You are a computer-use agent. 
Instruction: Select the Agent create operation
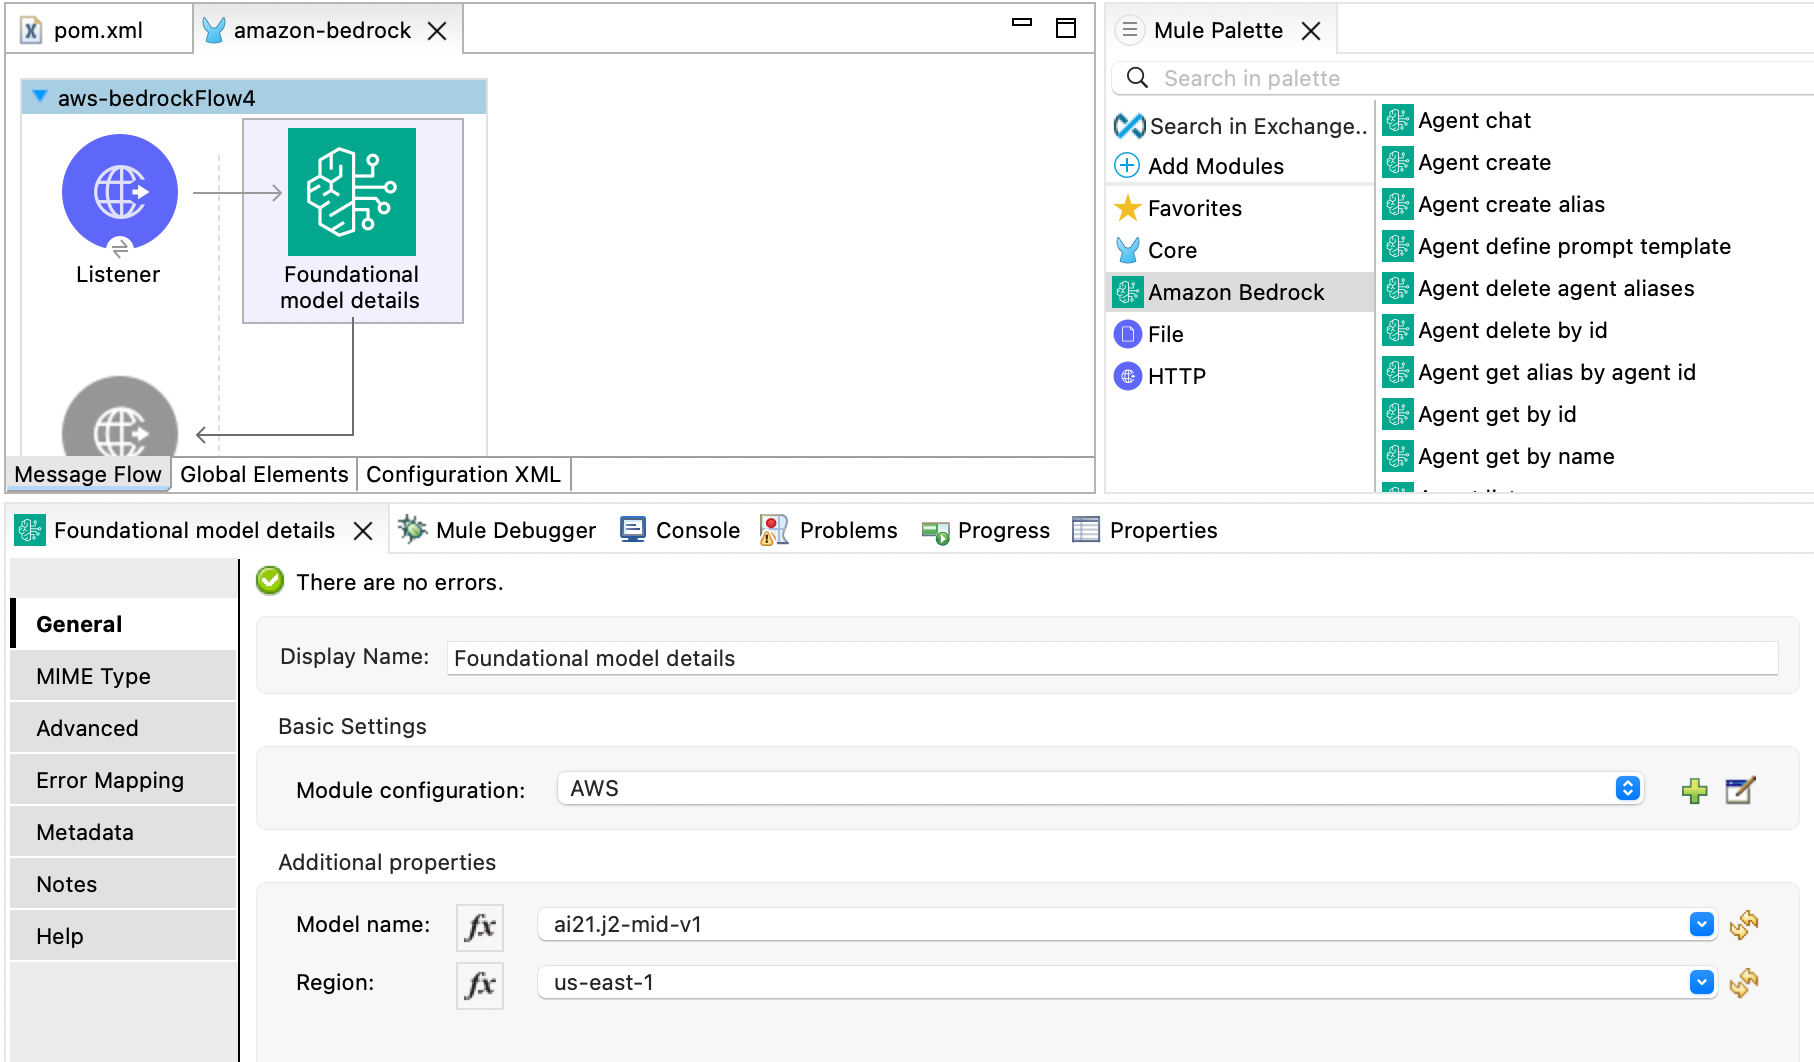[x=1467, y=162]
